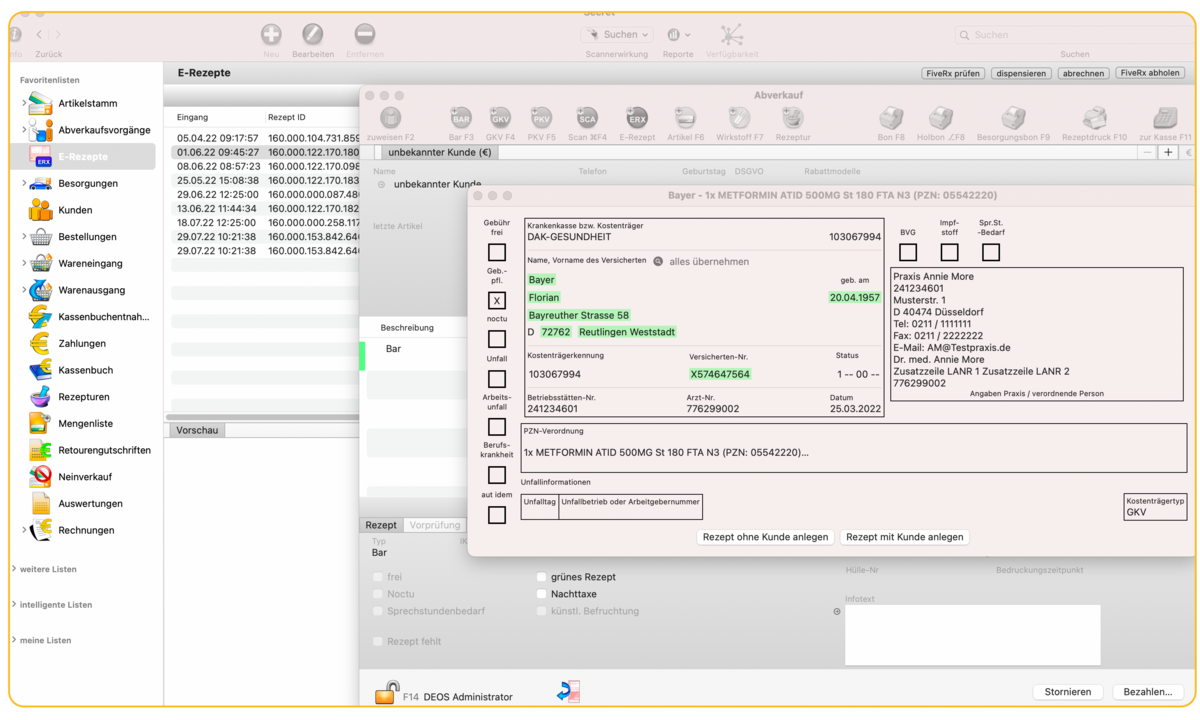
Task: Click the zuweisen F2 icon in Abverkauf
Action: (x=391, y=118)
